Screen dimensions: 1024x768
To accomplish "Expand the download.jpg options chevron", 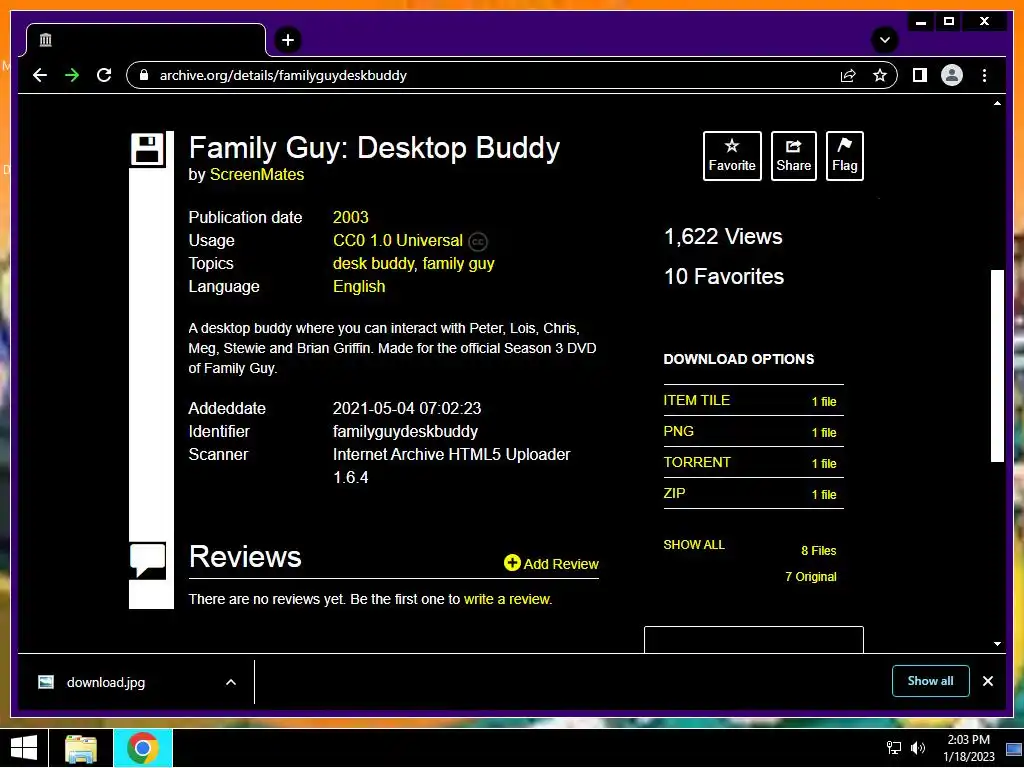I will tap(231, 682).
